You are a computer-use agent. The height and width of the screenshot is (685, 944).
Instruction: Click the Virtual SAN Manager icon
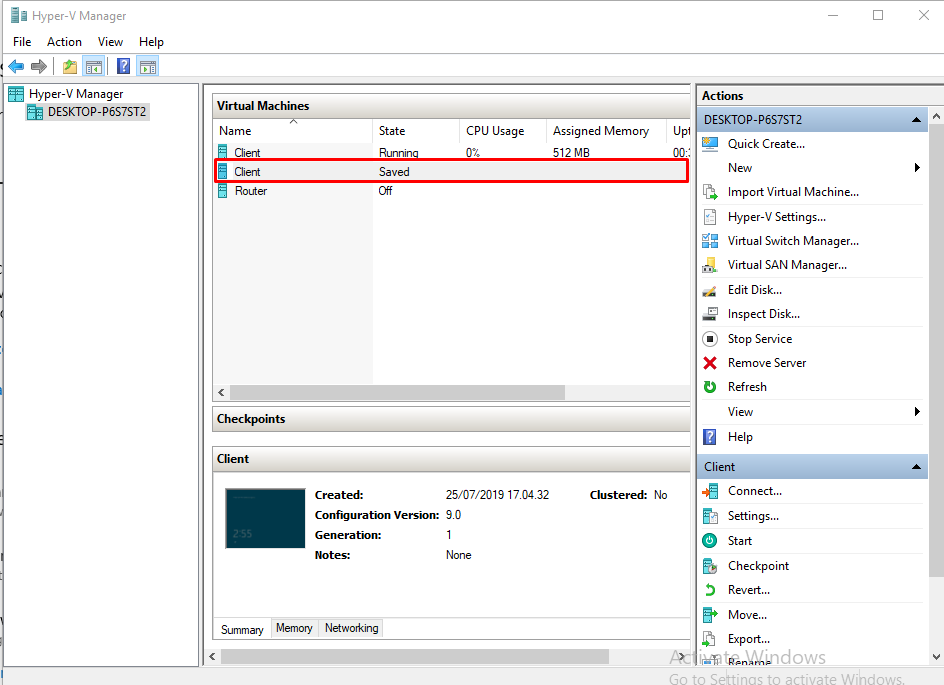click(x=710, y=265)
